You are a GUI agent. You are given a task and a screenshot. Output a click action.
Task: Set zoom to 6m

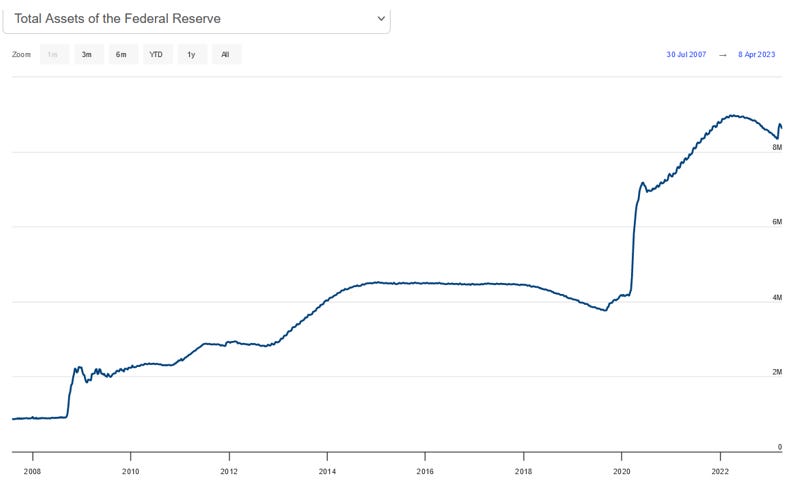[x=122, y=54]
